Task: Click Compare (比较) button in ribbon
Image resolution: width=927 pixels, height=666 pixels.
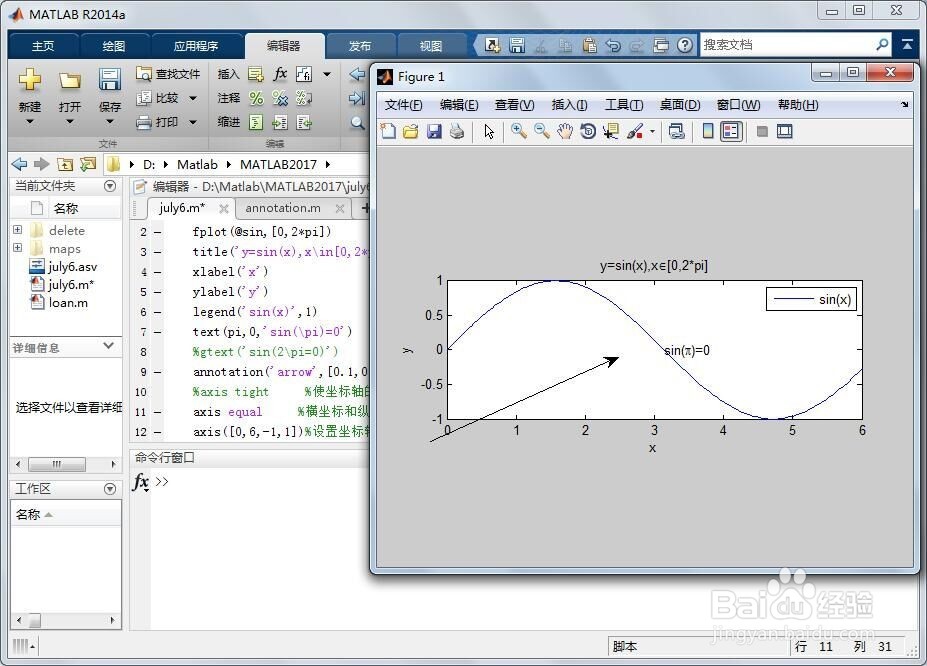Action: (x=157, y=98)
